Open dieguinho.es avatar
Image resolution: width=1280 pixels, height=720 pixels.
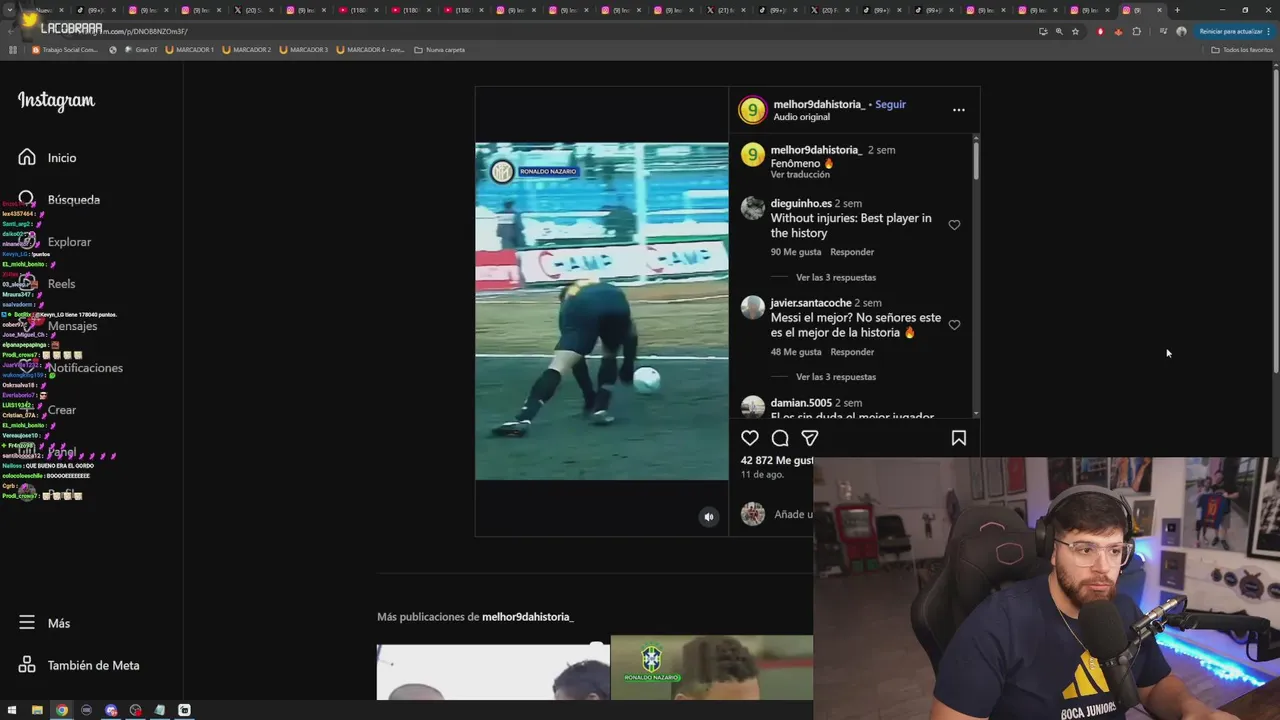(753, 208)
